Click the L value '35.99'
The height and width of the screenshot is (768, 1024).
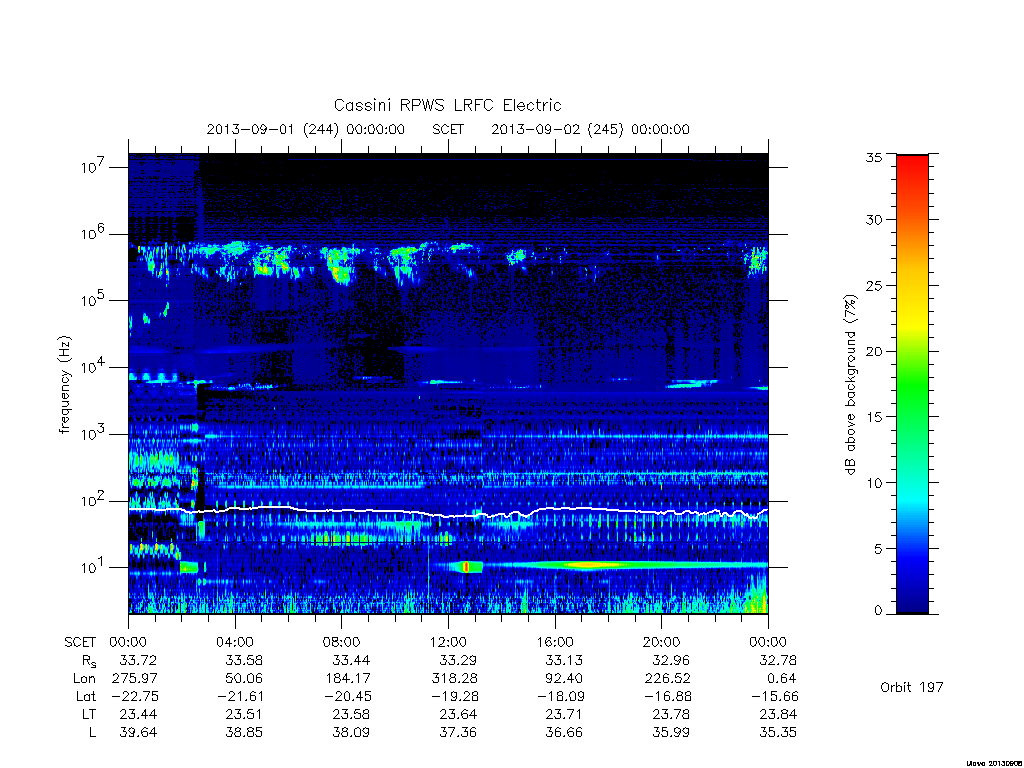pos(671,733)
